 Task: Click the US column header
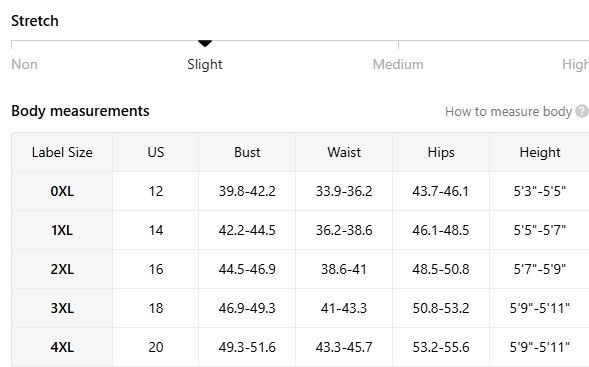[x=156, y=152]
